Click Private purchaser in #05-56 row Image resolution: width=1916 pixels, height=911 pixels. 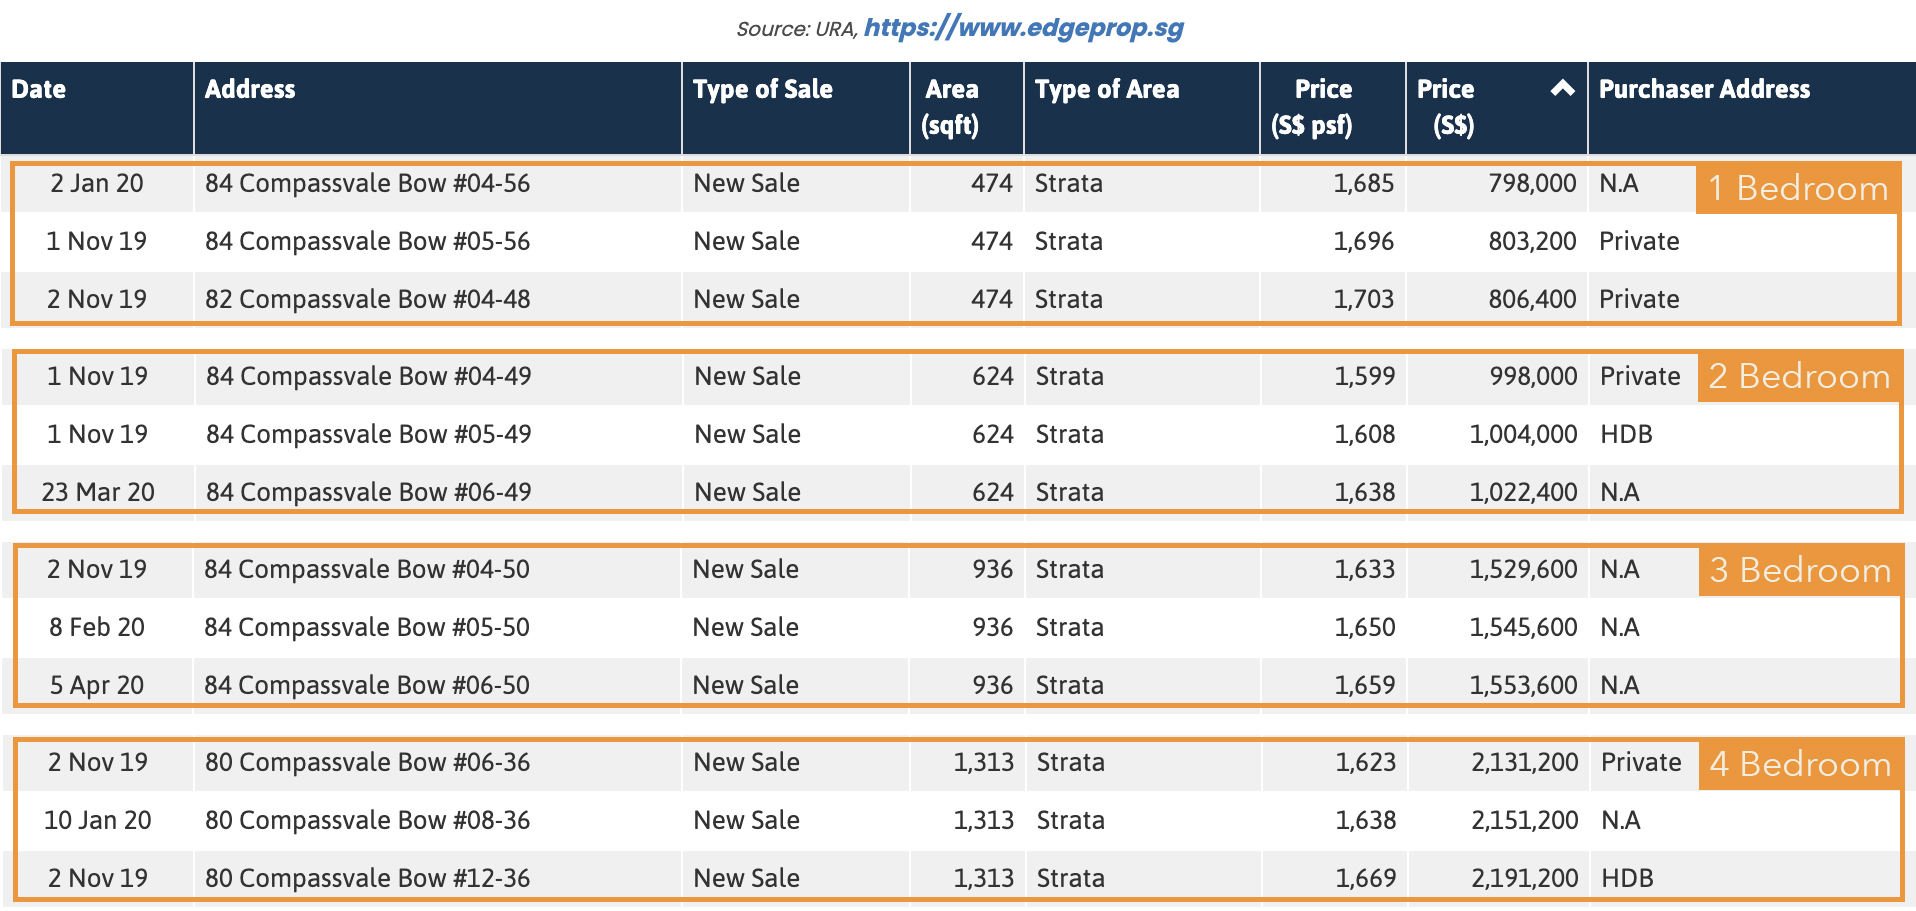[x=1639, y=242]
